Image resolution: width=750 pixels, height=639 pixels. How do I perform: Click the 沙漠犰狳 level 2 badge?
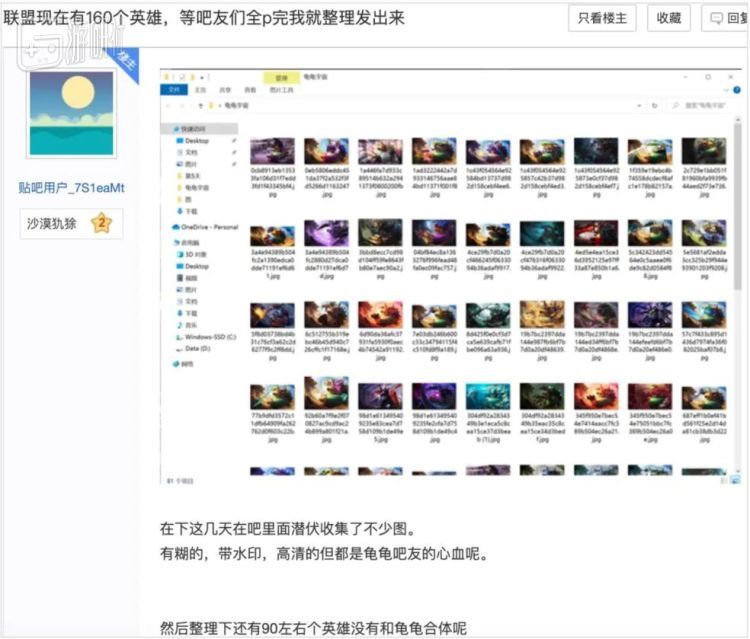71,223
